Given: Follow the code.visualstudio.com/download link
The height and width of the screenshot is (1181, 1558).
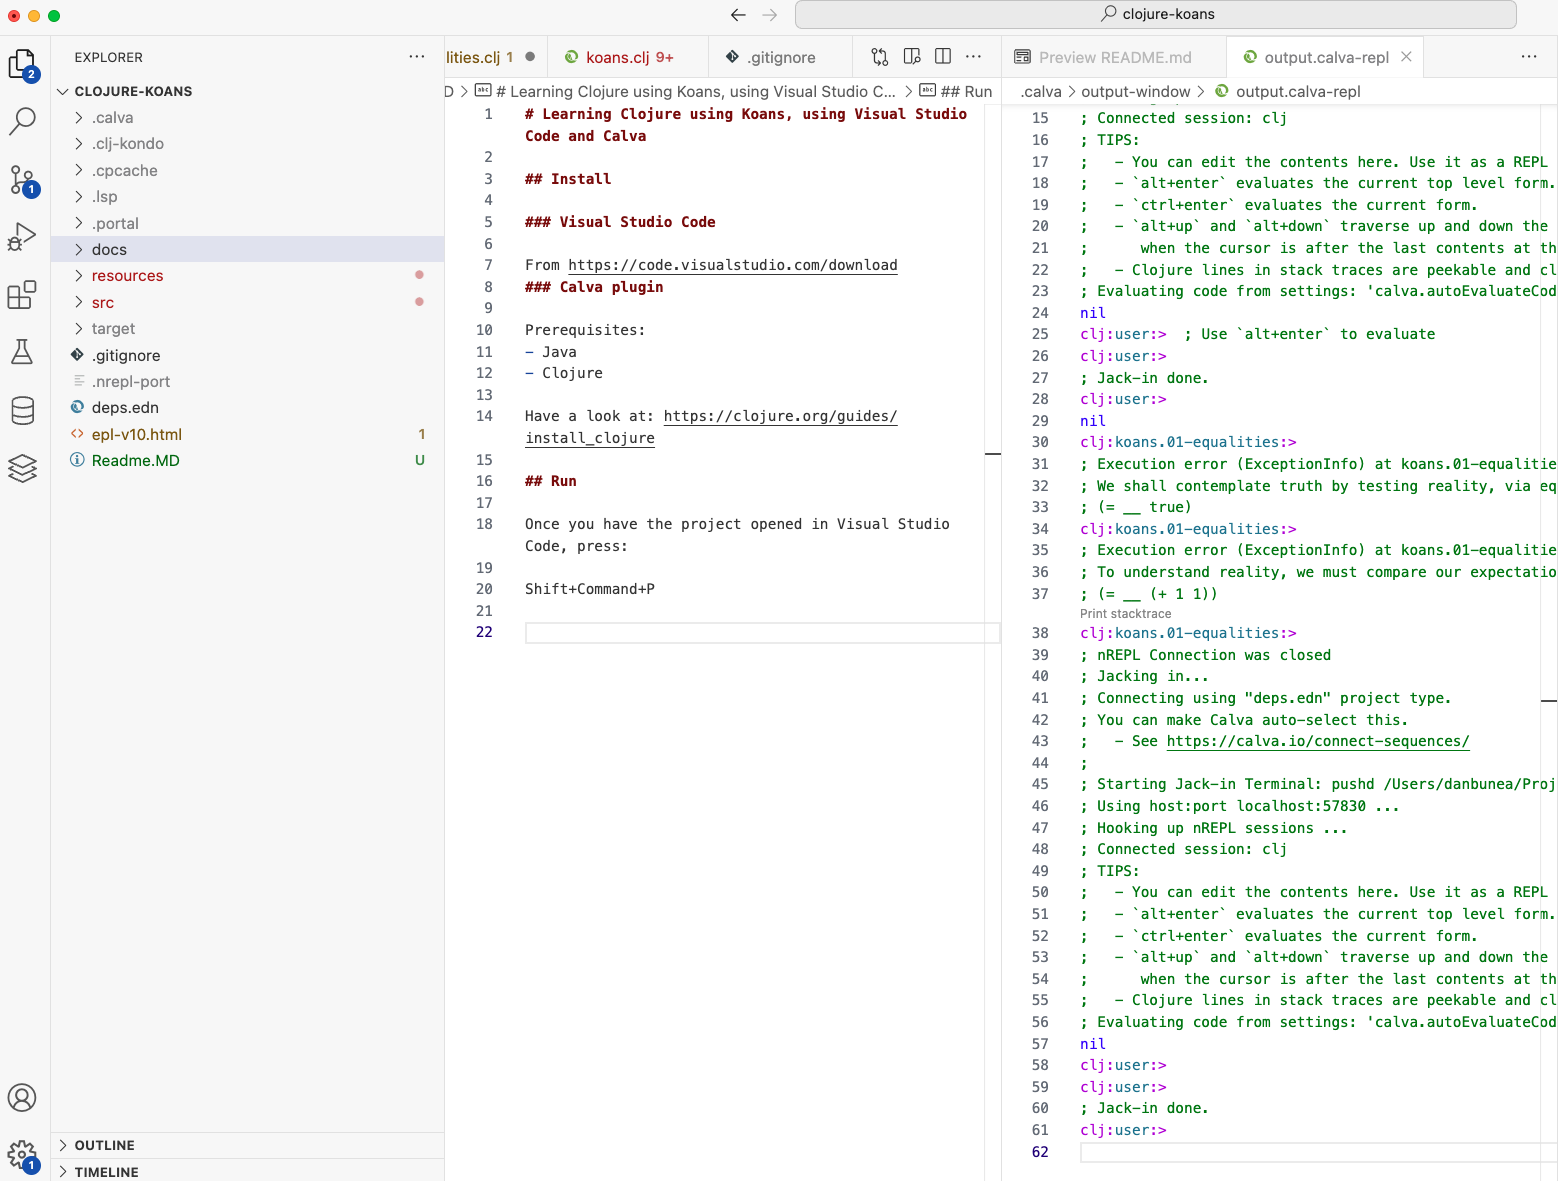Looking at the screenshot, I should 732,265.
